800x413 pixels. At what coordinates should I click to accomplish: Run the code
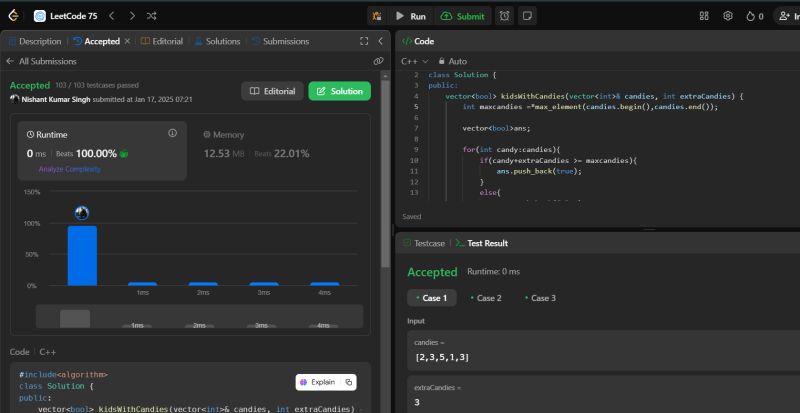click(x=411, y=16)
